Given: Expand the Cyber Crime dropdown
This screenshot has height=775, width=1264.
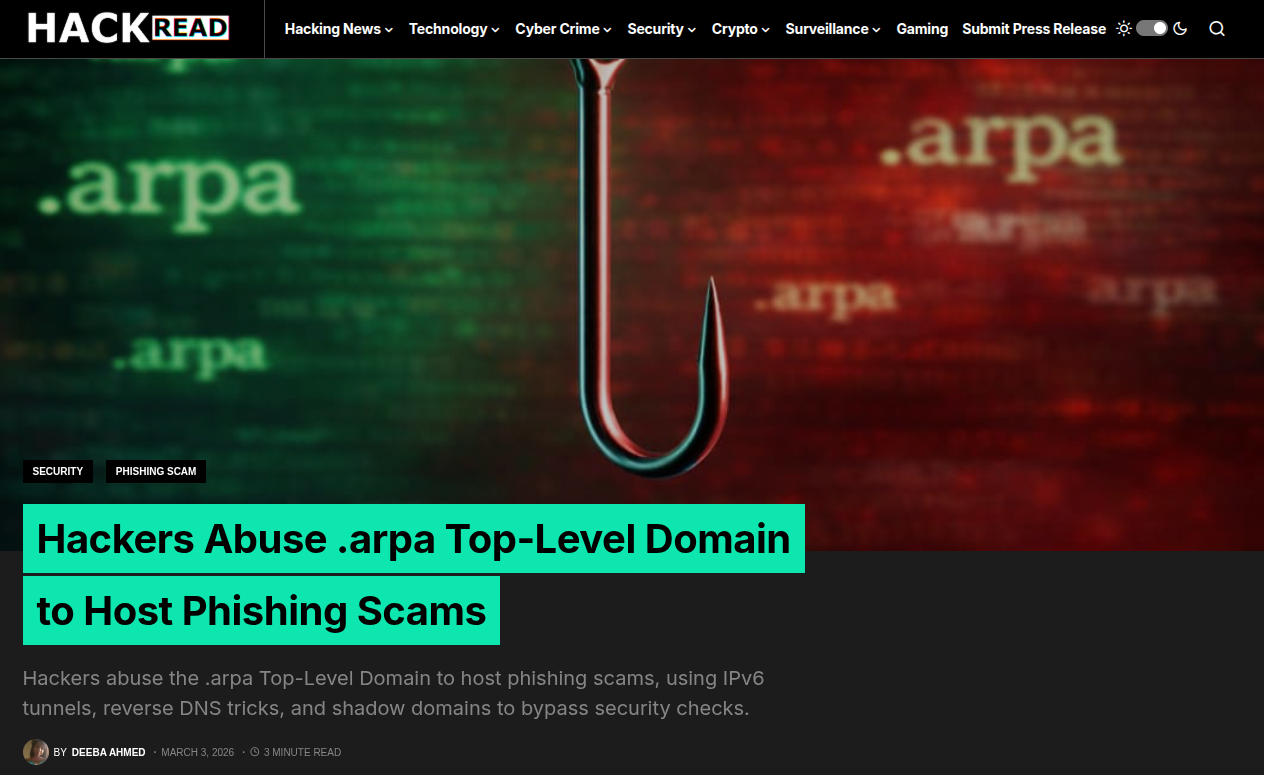Looking at the screenshot, I should 564,29.
